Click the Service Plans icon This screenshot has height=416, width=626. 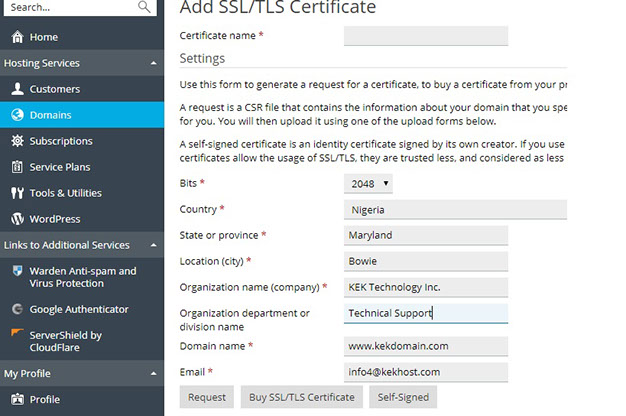click(x=17, y=167)
